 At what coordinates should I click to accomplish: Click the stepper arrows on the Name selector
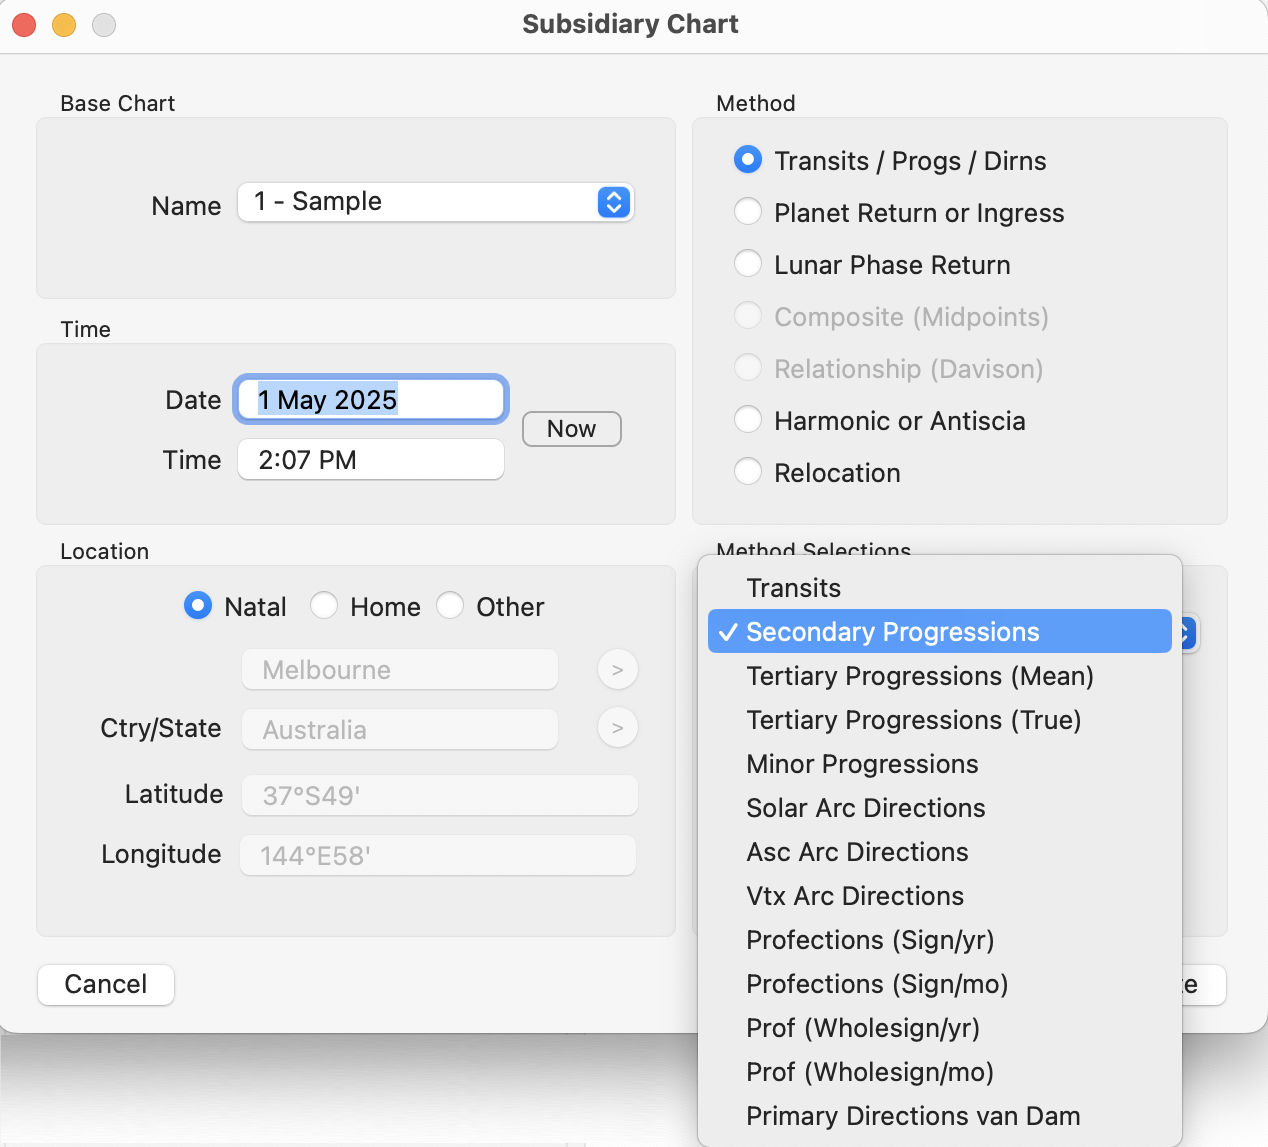[613, 202]
